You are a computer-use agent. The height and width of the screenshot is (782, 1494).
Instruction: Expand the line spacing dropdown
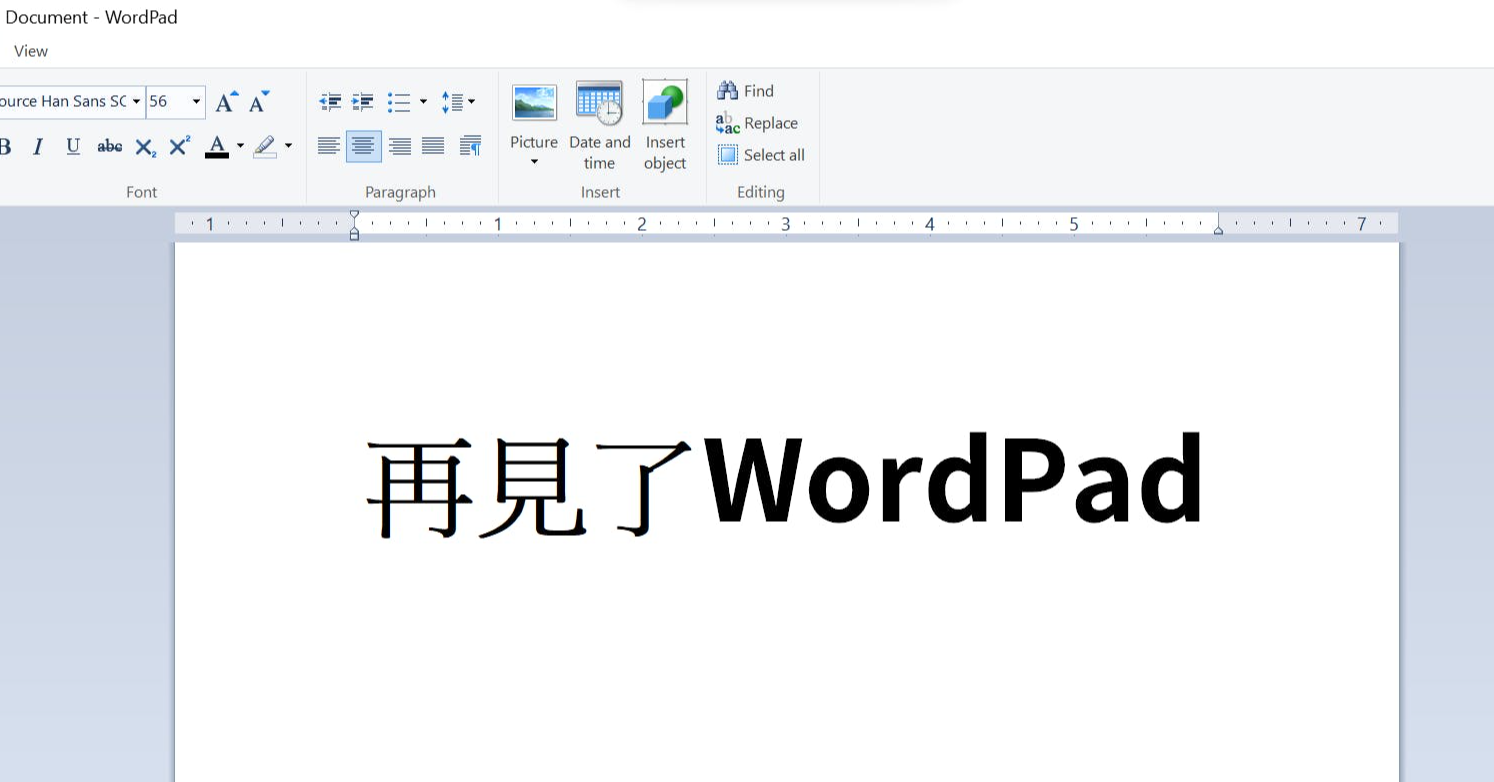[471, 102]
